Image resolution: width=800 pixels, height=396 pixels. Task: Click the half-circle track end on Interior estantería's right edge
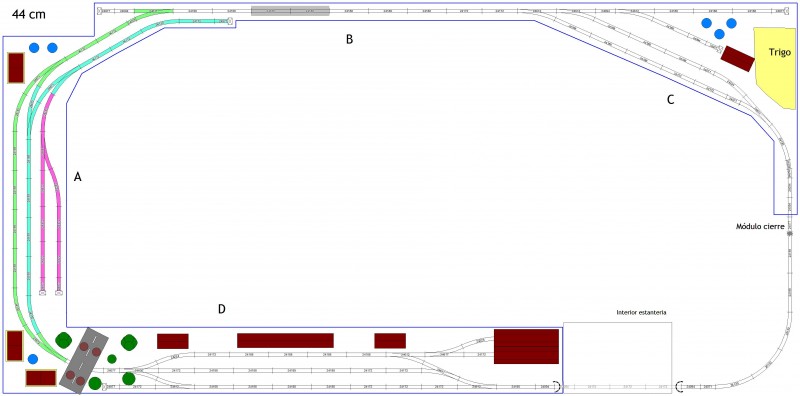[679, 386]
